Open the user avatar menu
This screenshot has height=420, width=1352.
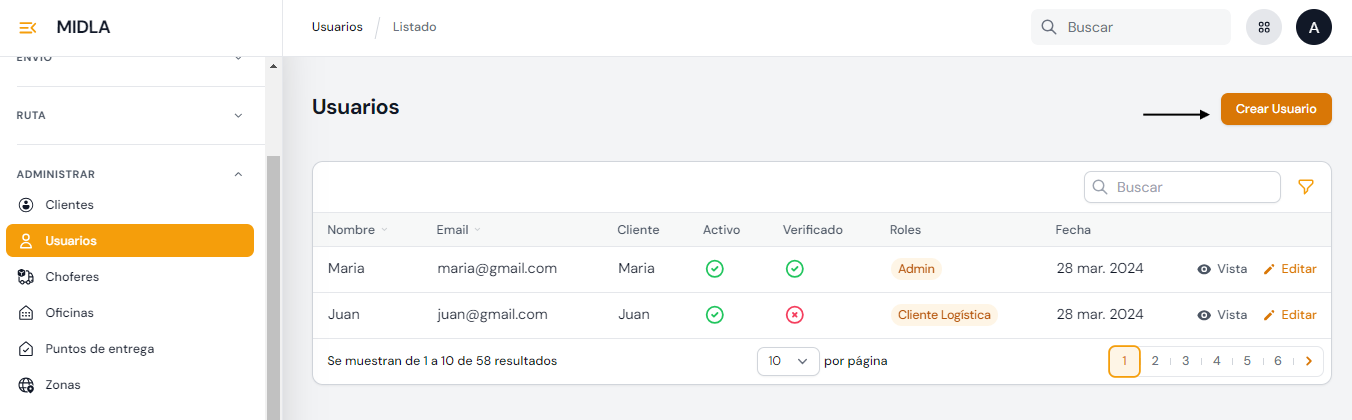point(1314,28)
